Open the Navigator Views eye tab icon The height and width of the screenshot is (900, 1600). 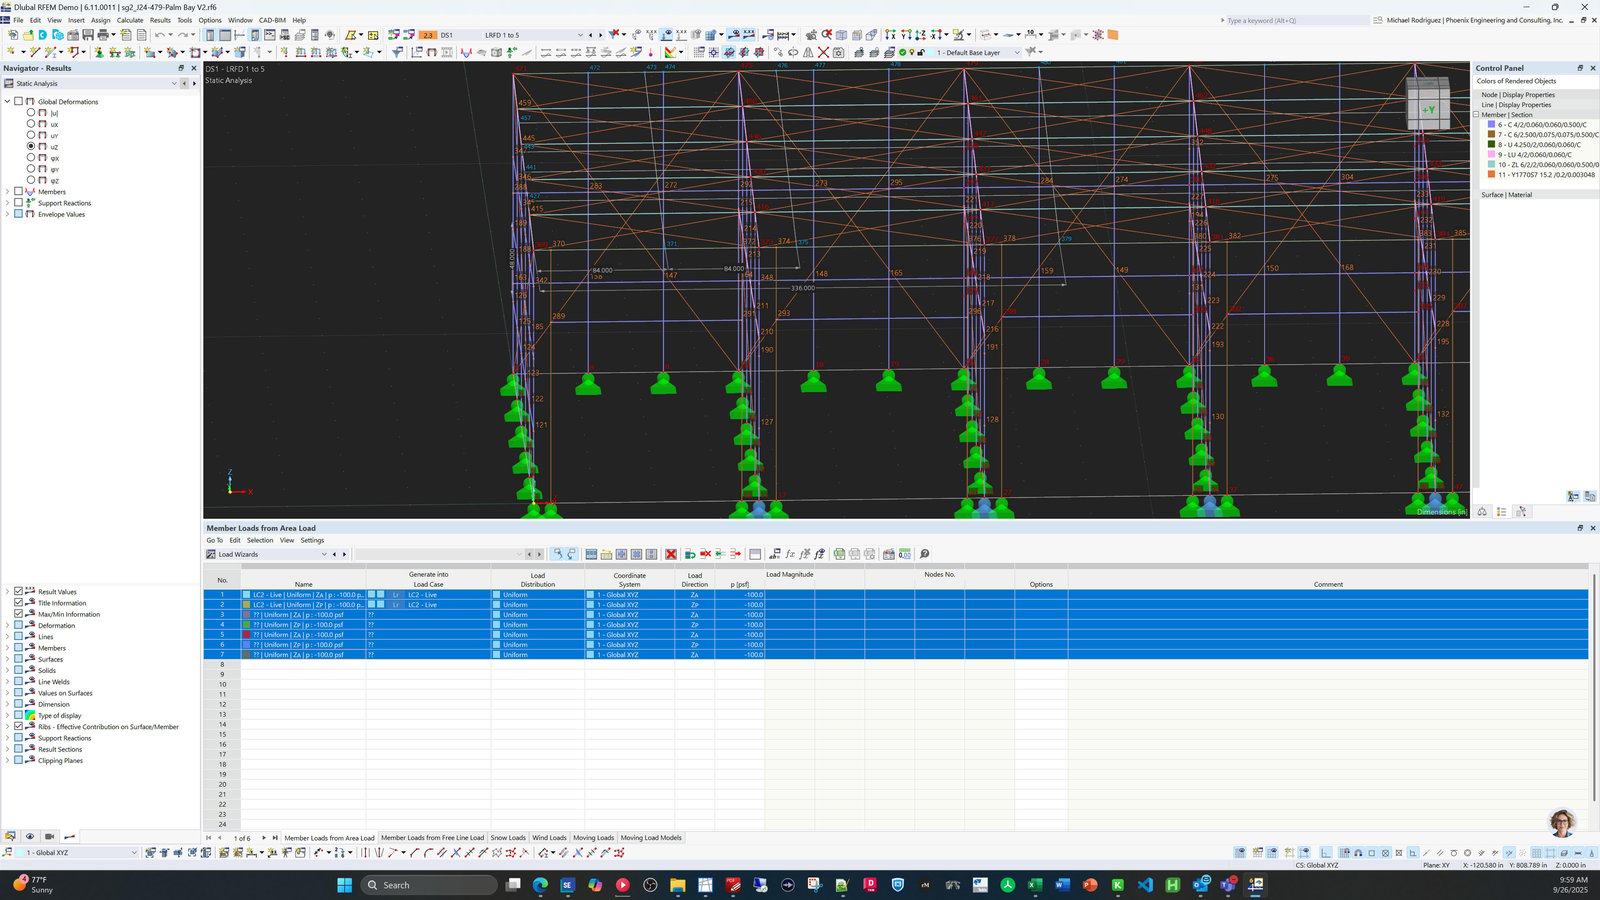tap(30, 837)
